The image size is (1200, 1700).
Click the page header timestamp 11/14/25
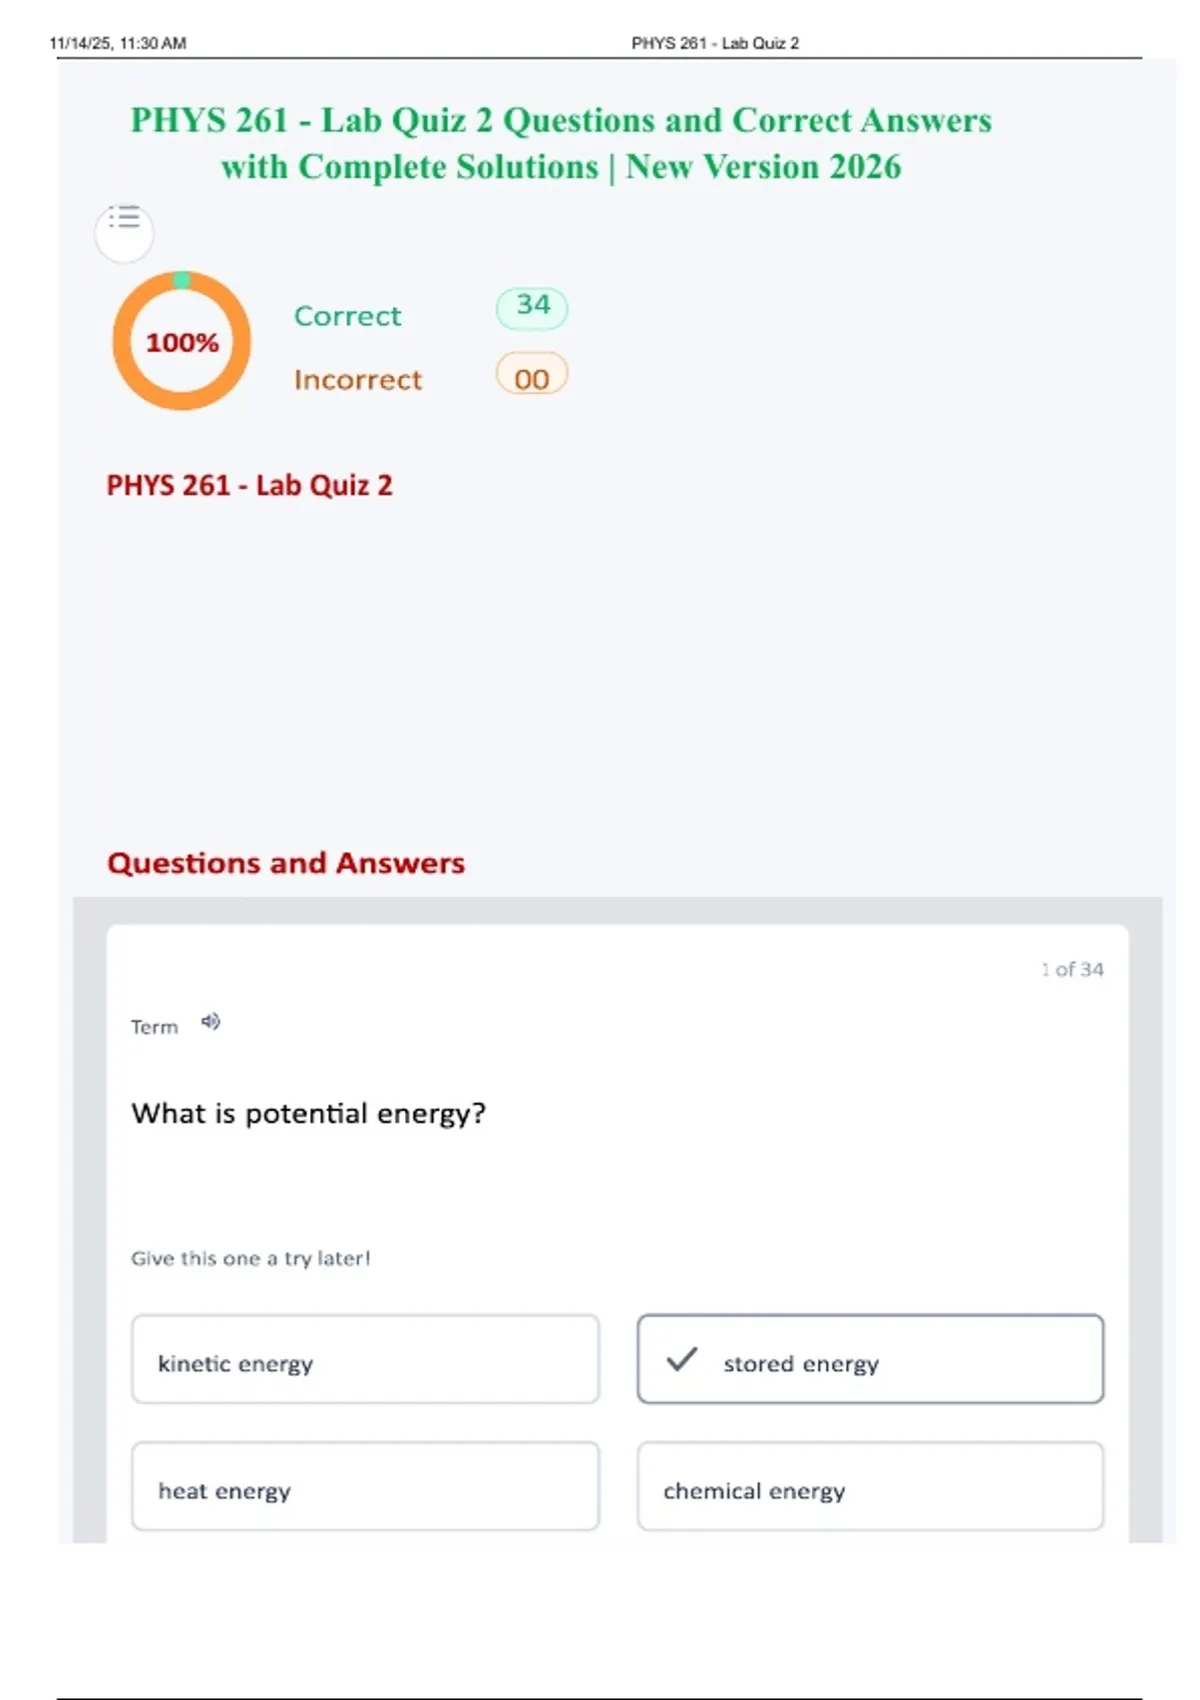click(117, 43)
